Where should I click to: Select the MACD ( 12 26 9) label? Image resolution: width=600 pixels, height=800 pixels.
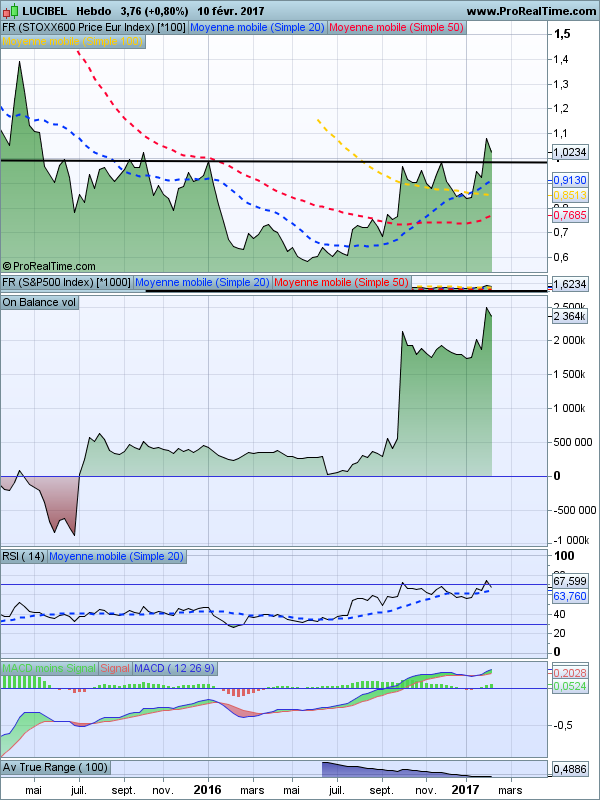coord(174,668)
